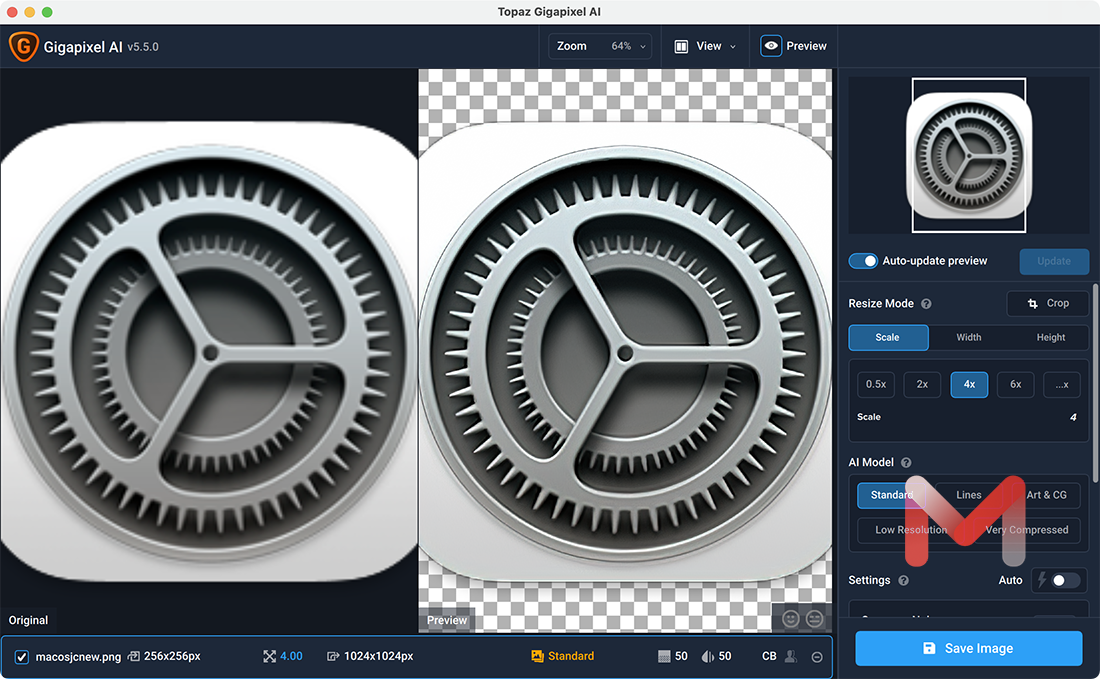The height and width of the screenshot is (679, 1100).
Task: Switch resize mode to Scale
Action: [888, 337]
